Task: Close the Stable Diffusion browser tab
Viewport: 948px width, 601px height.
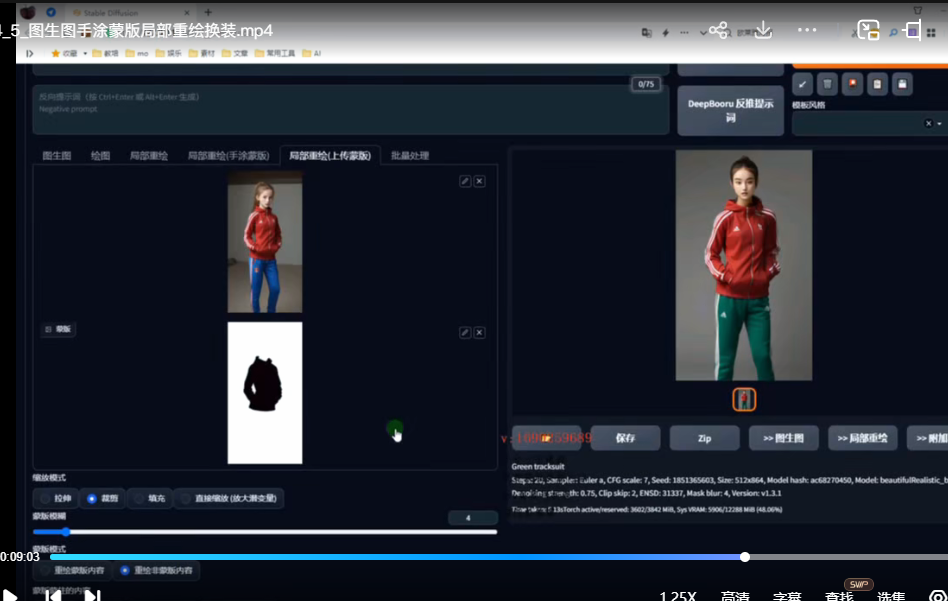Action: [x=187, y=12]
